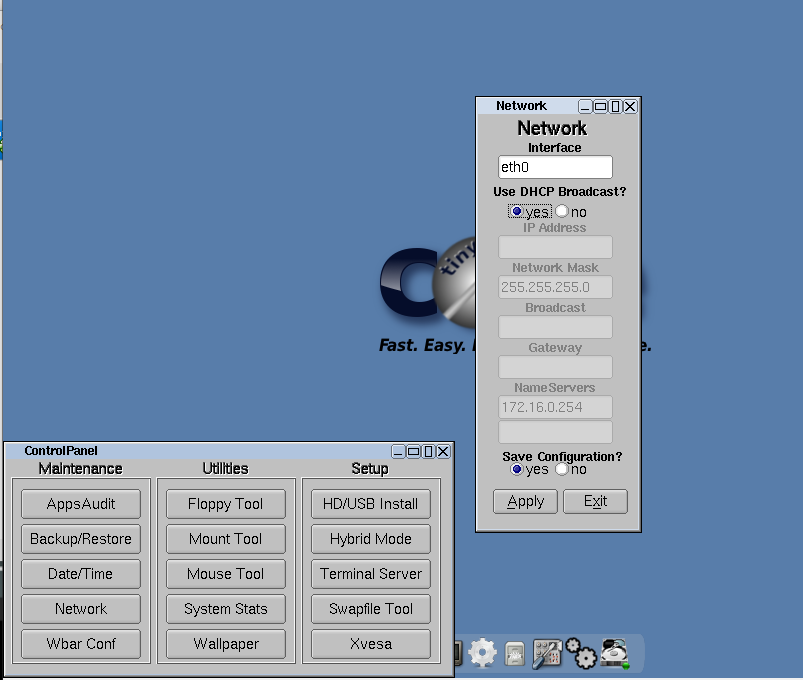This screenshot has height=680, width=803.
Task: Launch the gear Control Panel icon in the dock
Action: pos(482,652)
